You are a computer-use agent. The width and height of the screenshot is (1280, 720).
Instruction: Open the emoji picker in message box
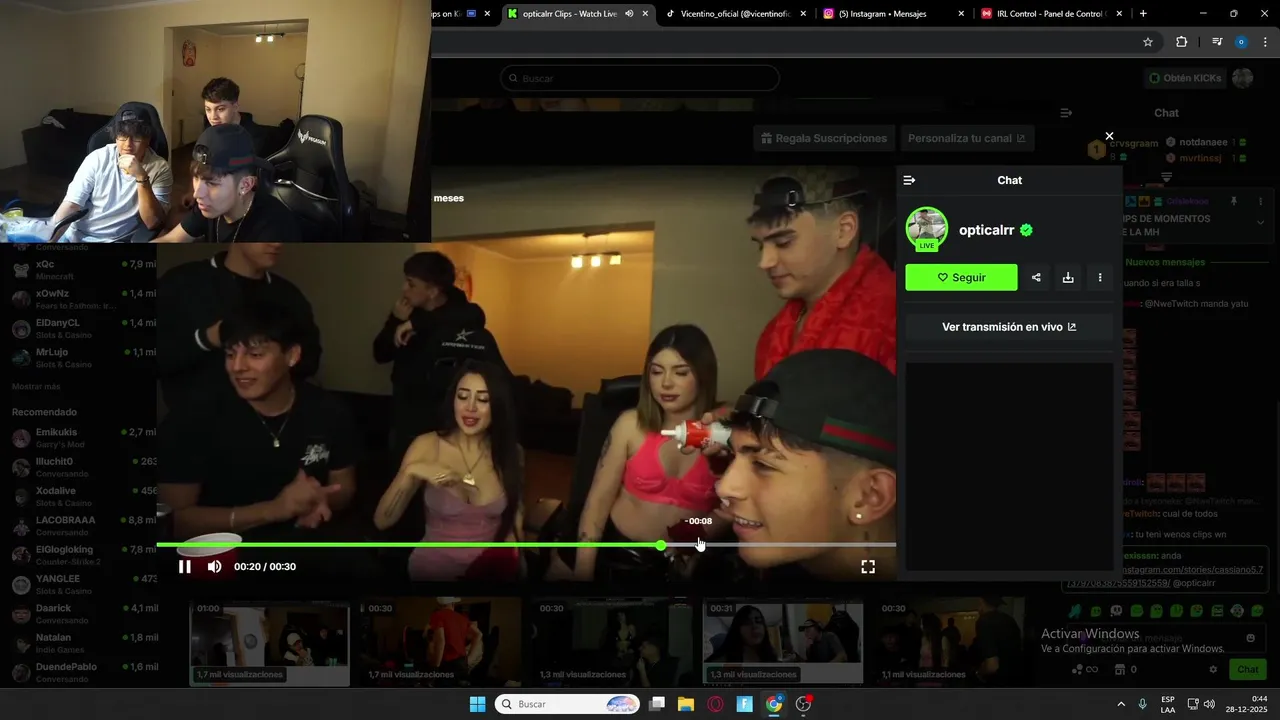point(1250,638)
